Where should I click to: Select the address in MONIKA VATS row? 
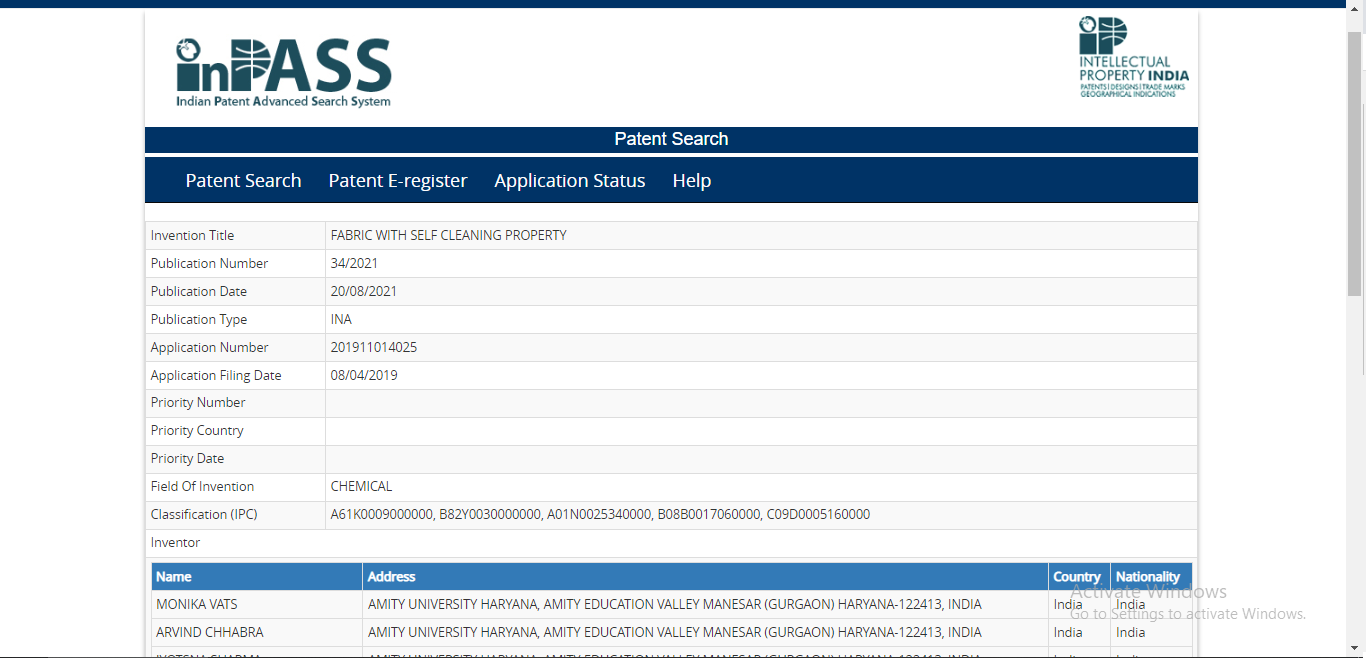(x=675, y=604)
